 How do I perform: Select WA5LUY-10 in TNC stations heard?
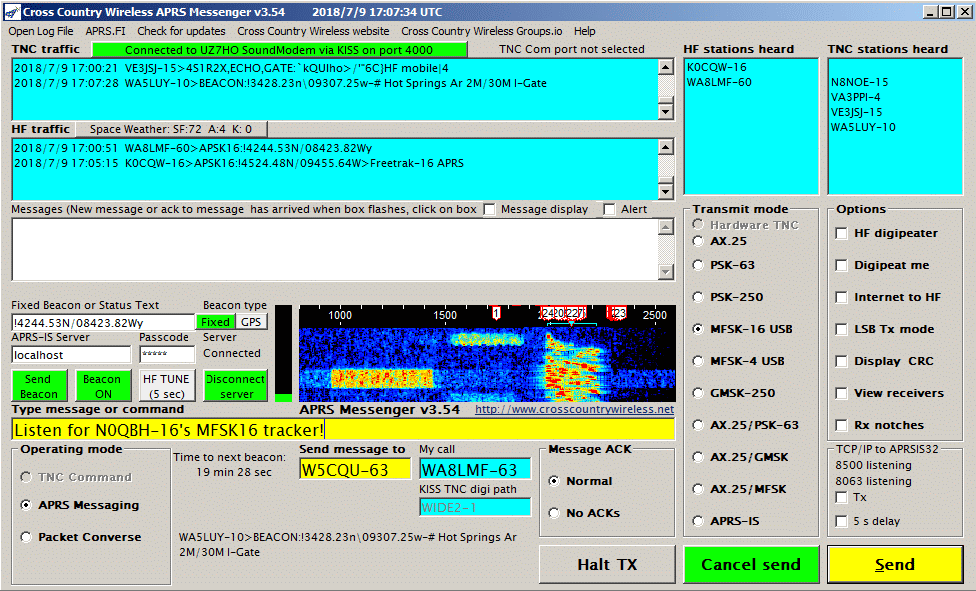pos(863,127)
